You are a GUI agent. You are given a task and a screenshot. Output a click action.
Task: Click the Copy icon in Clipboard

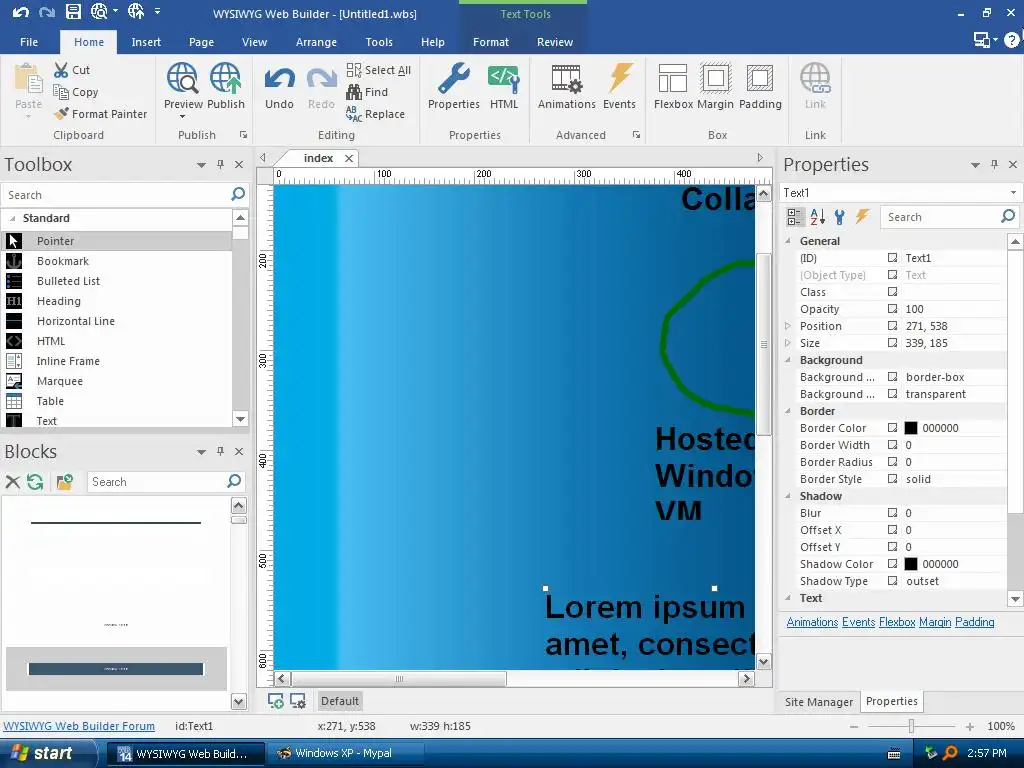61,92
